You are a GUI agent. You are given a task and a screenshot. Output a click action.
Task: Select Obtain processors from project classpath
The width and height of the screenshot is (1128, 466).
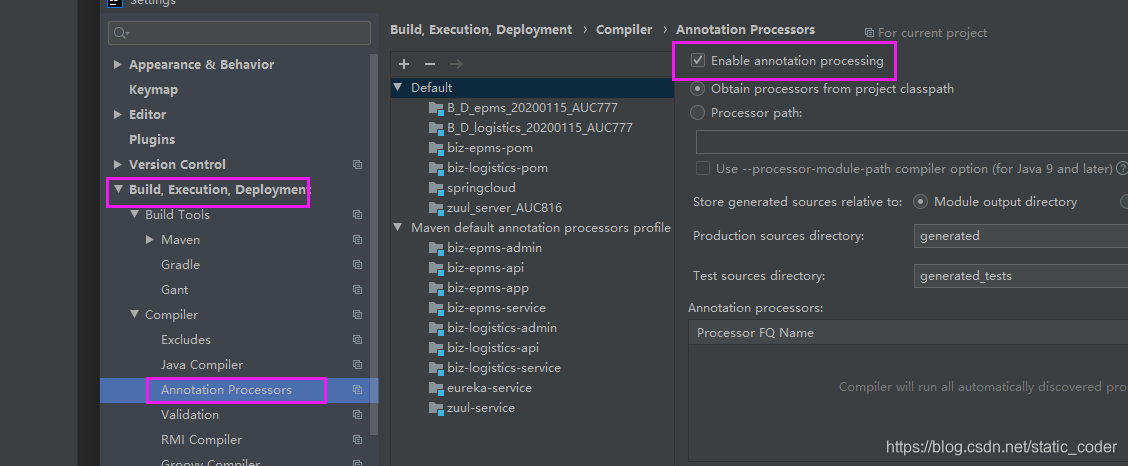pyautogui.click(x=698, y=88)
